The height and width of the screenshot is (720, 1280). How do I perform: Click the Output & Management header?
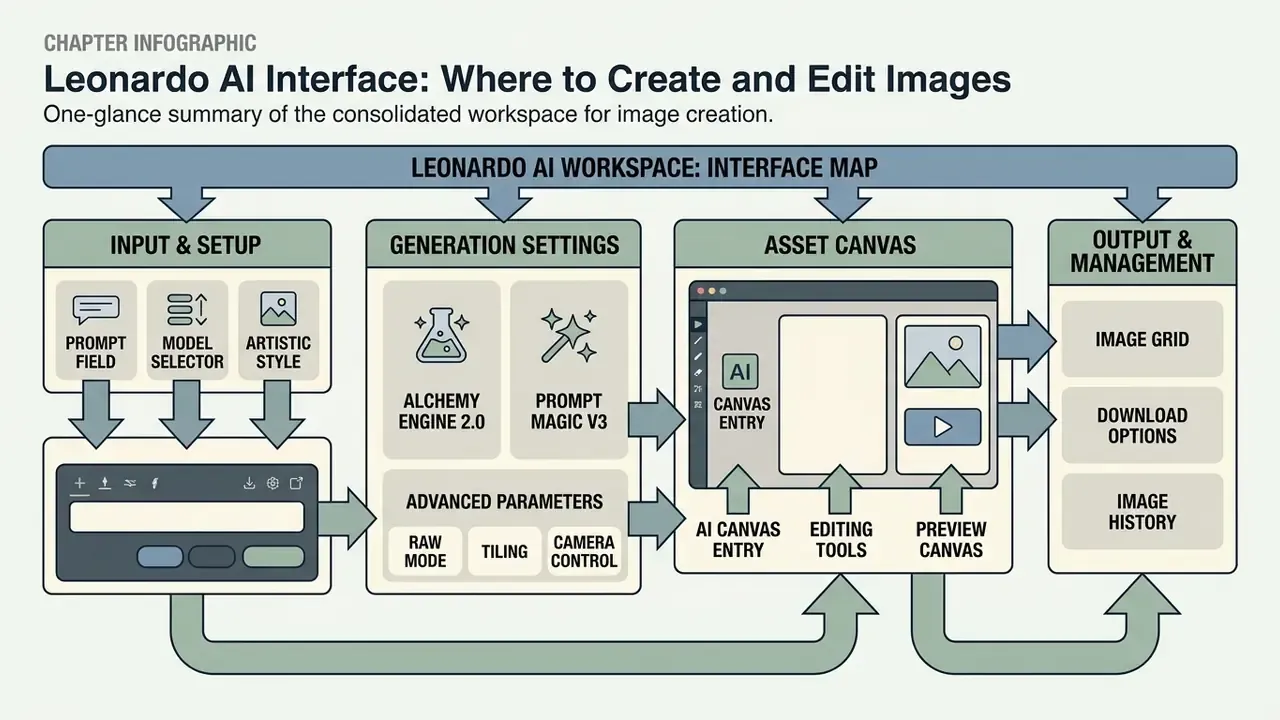1142,251
